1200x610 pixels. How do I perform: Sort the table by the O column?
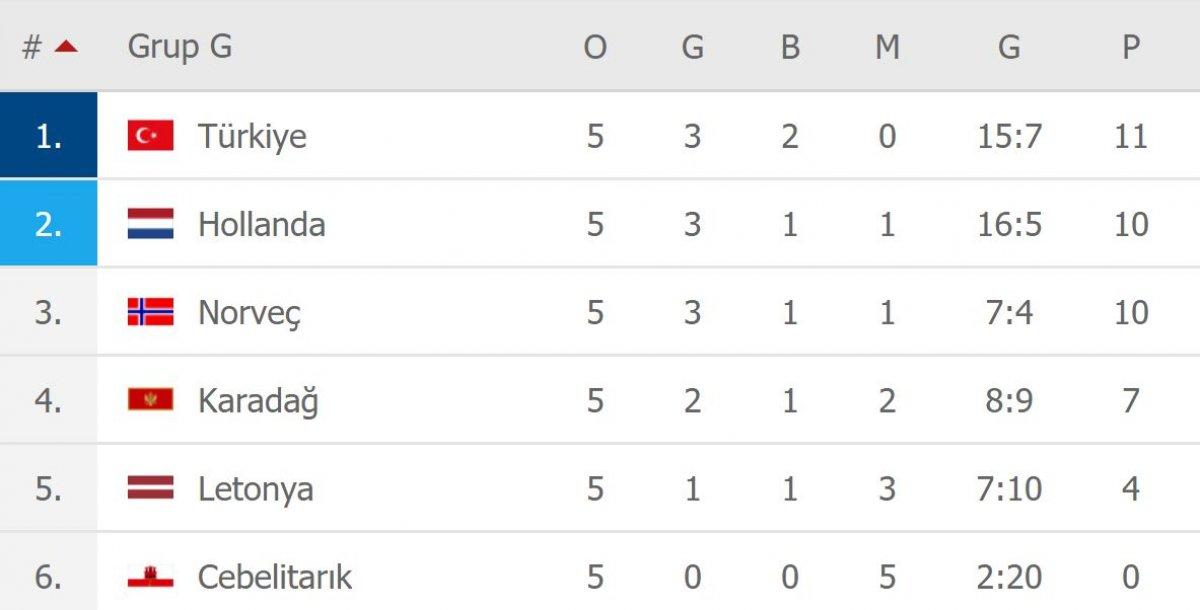point(595,45)
